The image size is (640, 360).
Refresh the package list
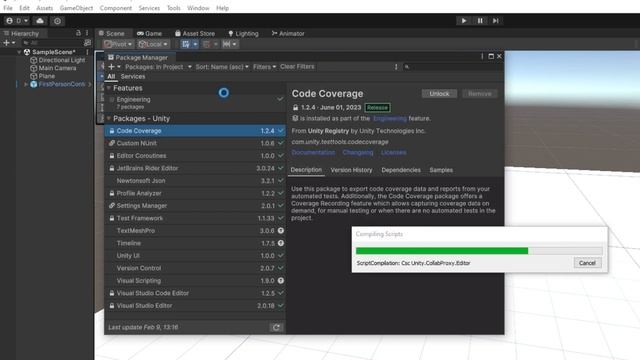coord(276,327)
